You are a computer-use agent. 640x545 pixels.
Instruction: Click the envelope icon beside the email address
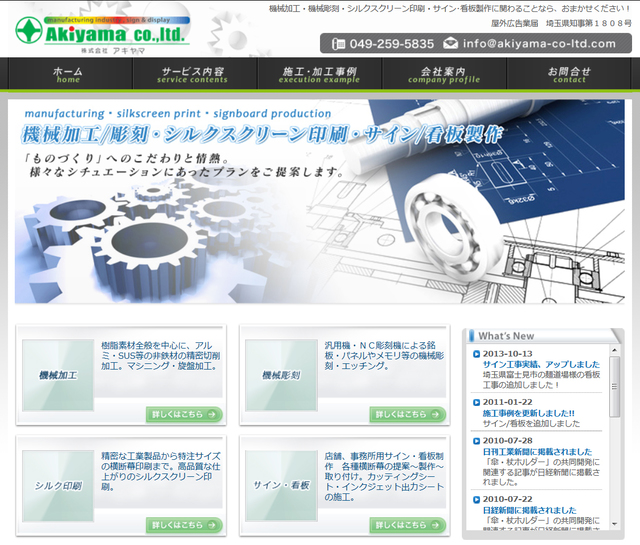tap(450, 44)
